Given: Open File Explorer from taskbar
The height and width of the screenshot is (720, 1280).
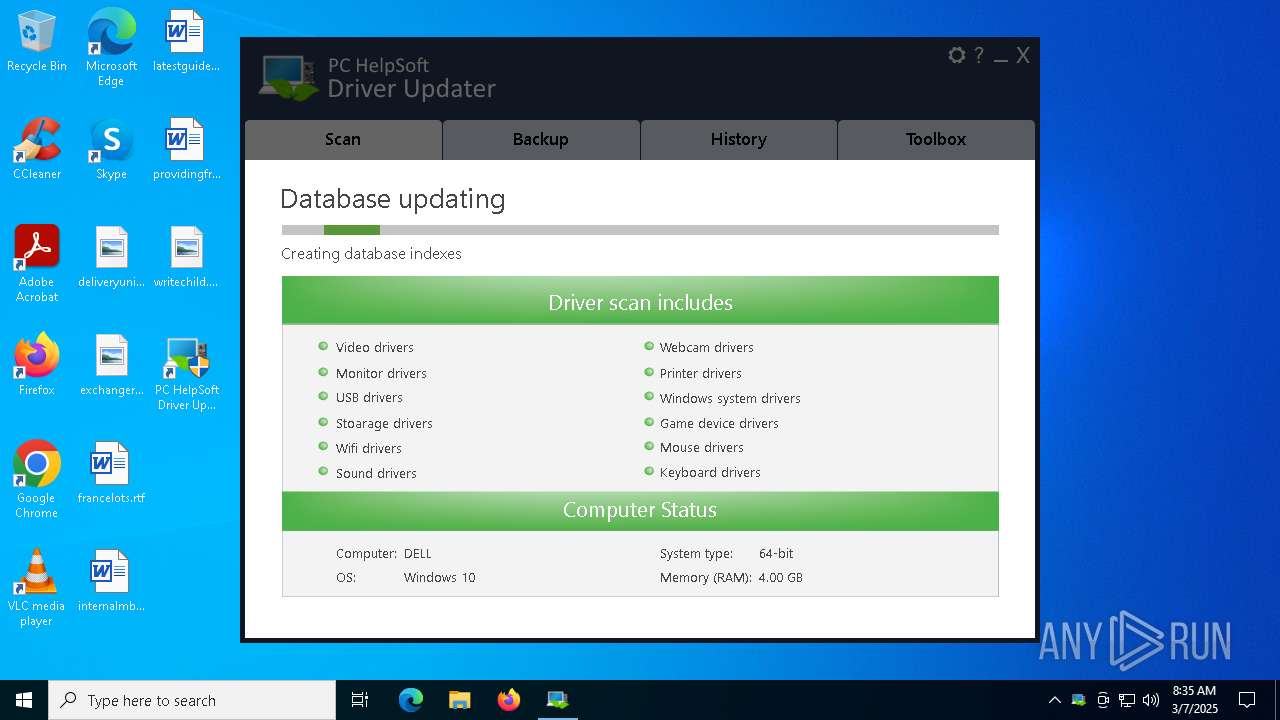Looking at the screenshot, I should pyautogui.click(x=459, y=700).
